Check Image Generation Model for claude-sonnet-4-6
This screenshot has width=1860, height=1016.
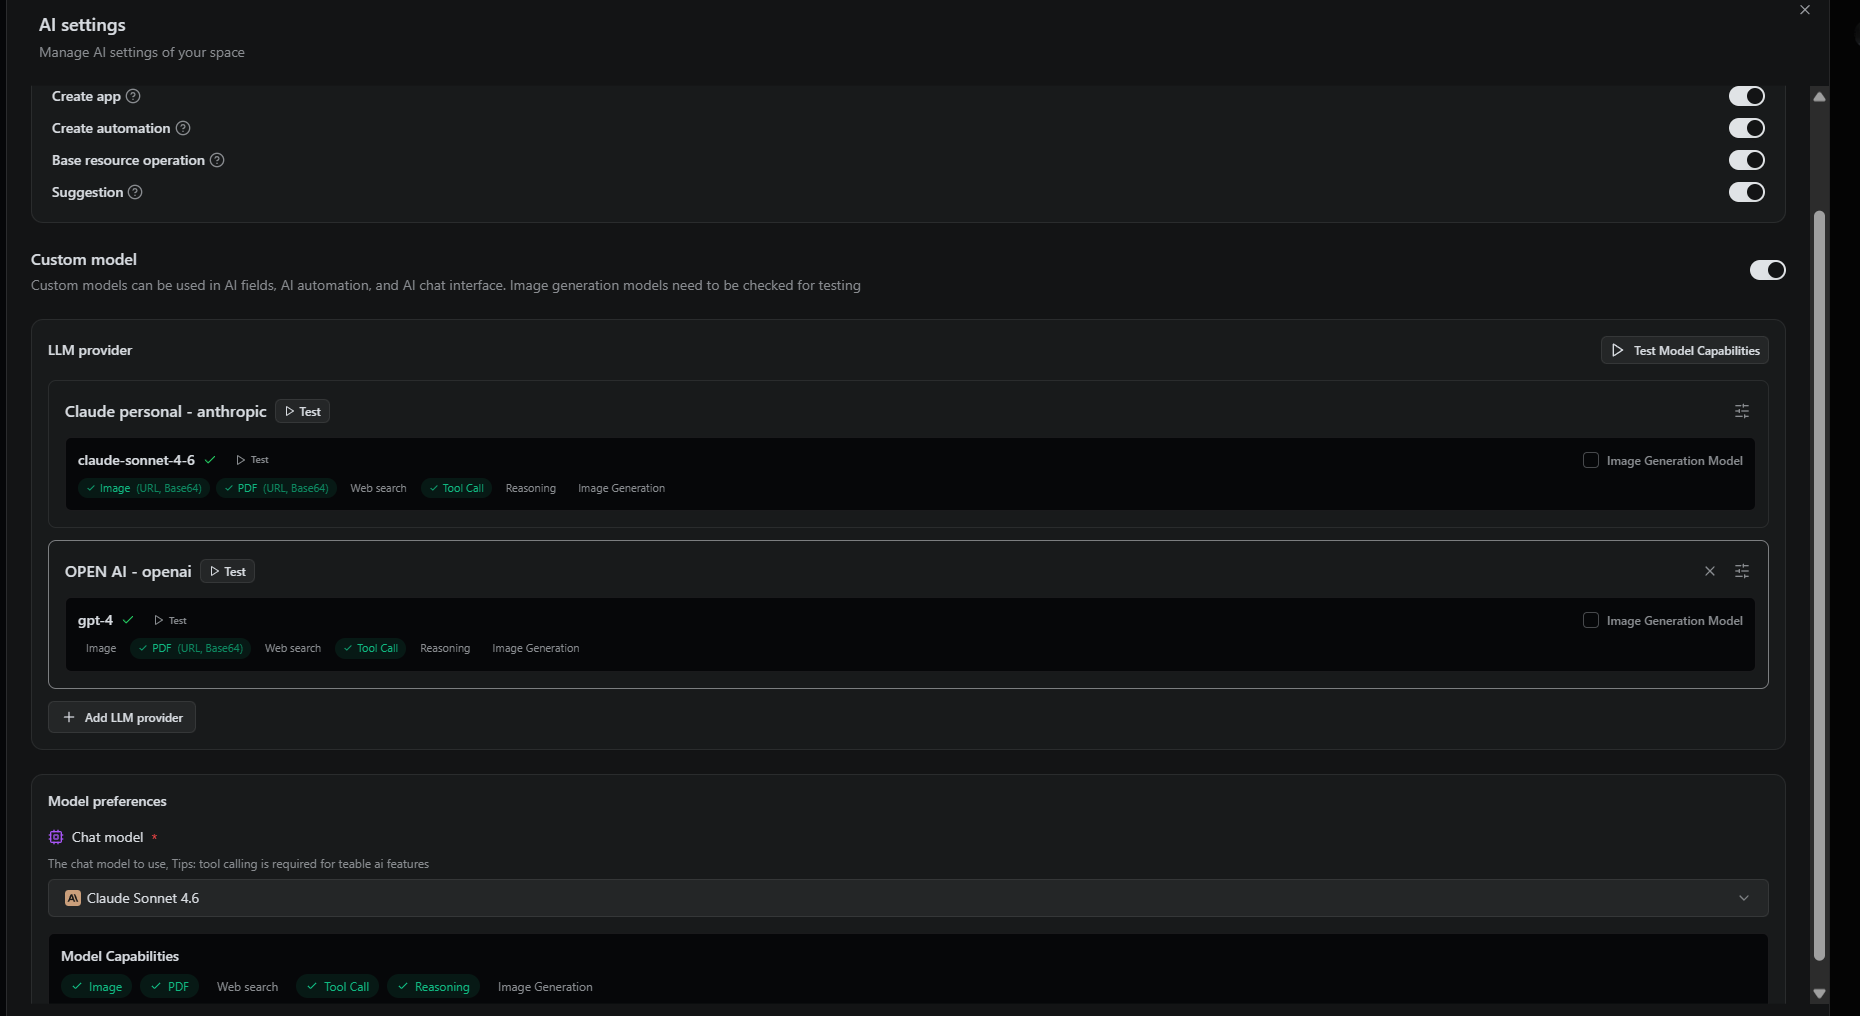click(x=1591, y=460)
